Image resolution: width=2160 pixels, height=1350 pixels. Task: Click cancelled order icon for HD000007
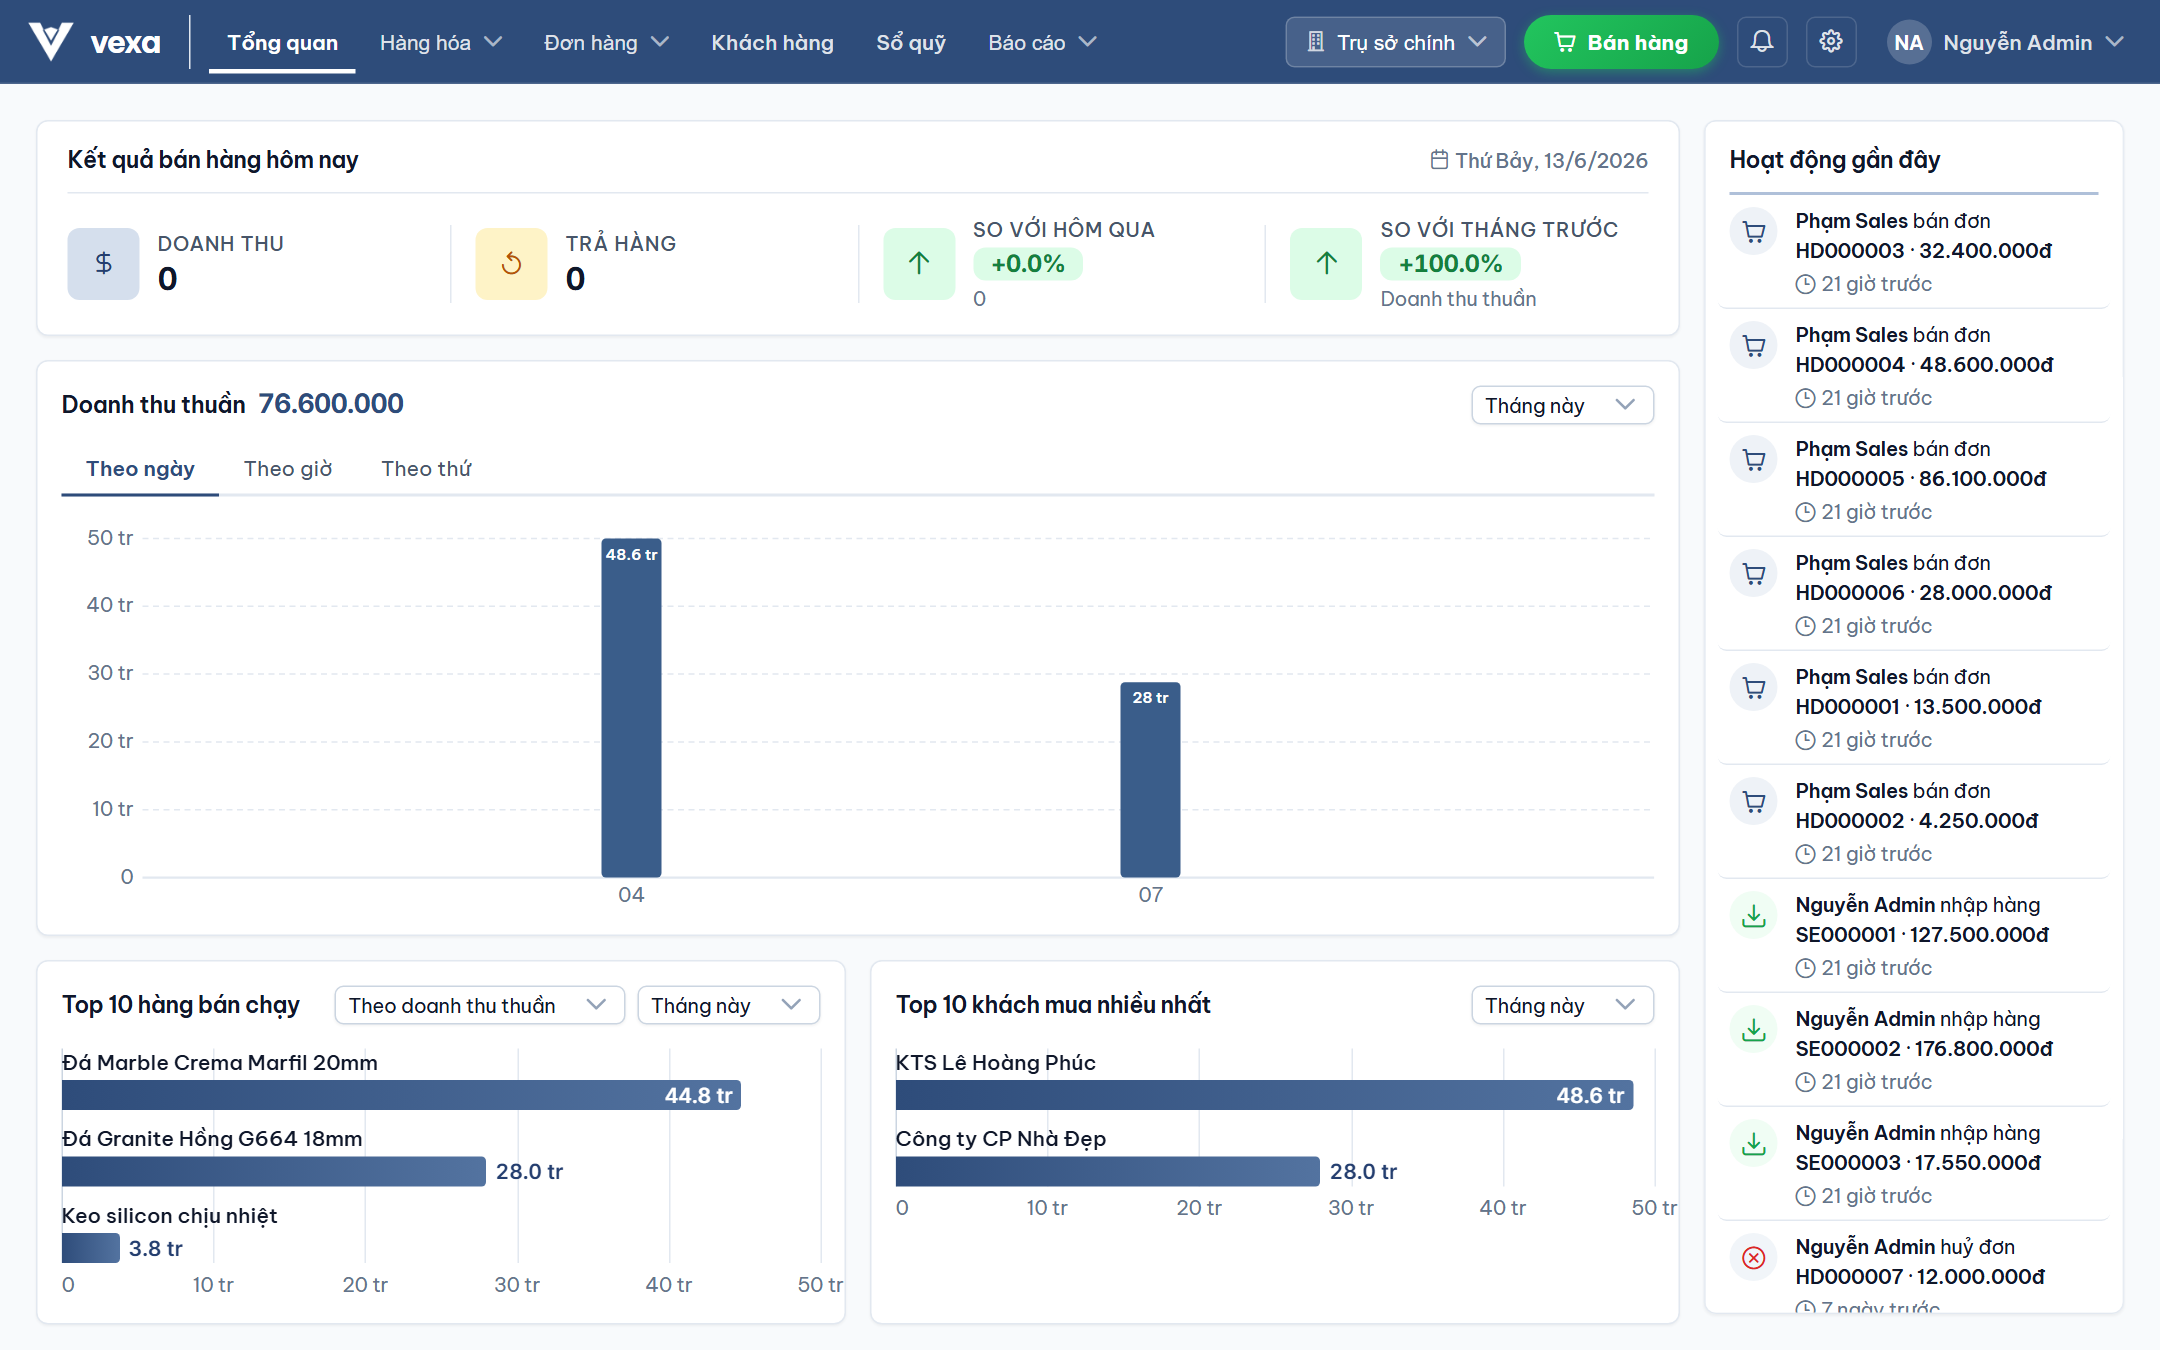point(1754,1258)
